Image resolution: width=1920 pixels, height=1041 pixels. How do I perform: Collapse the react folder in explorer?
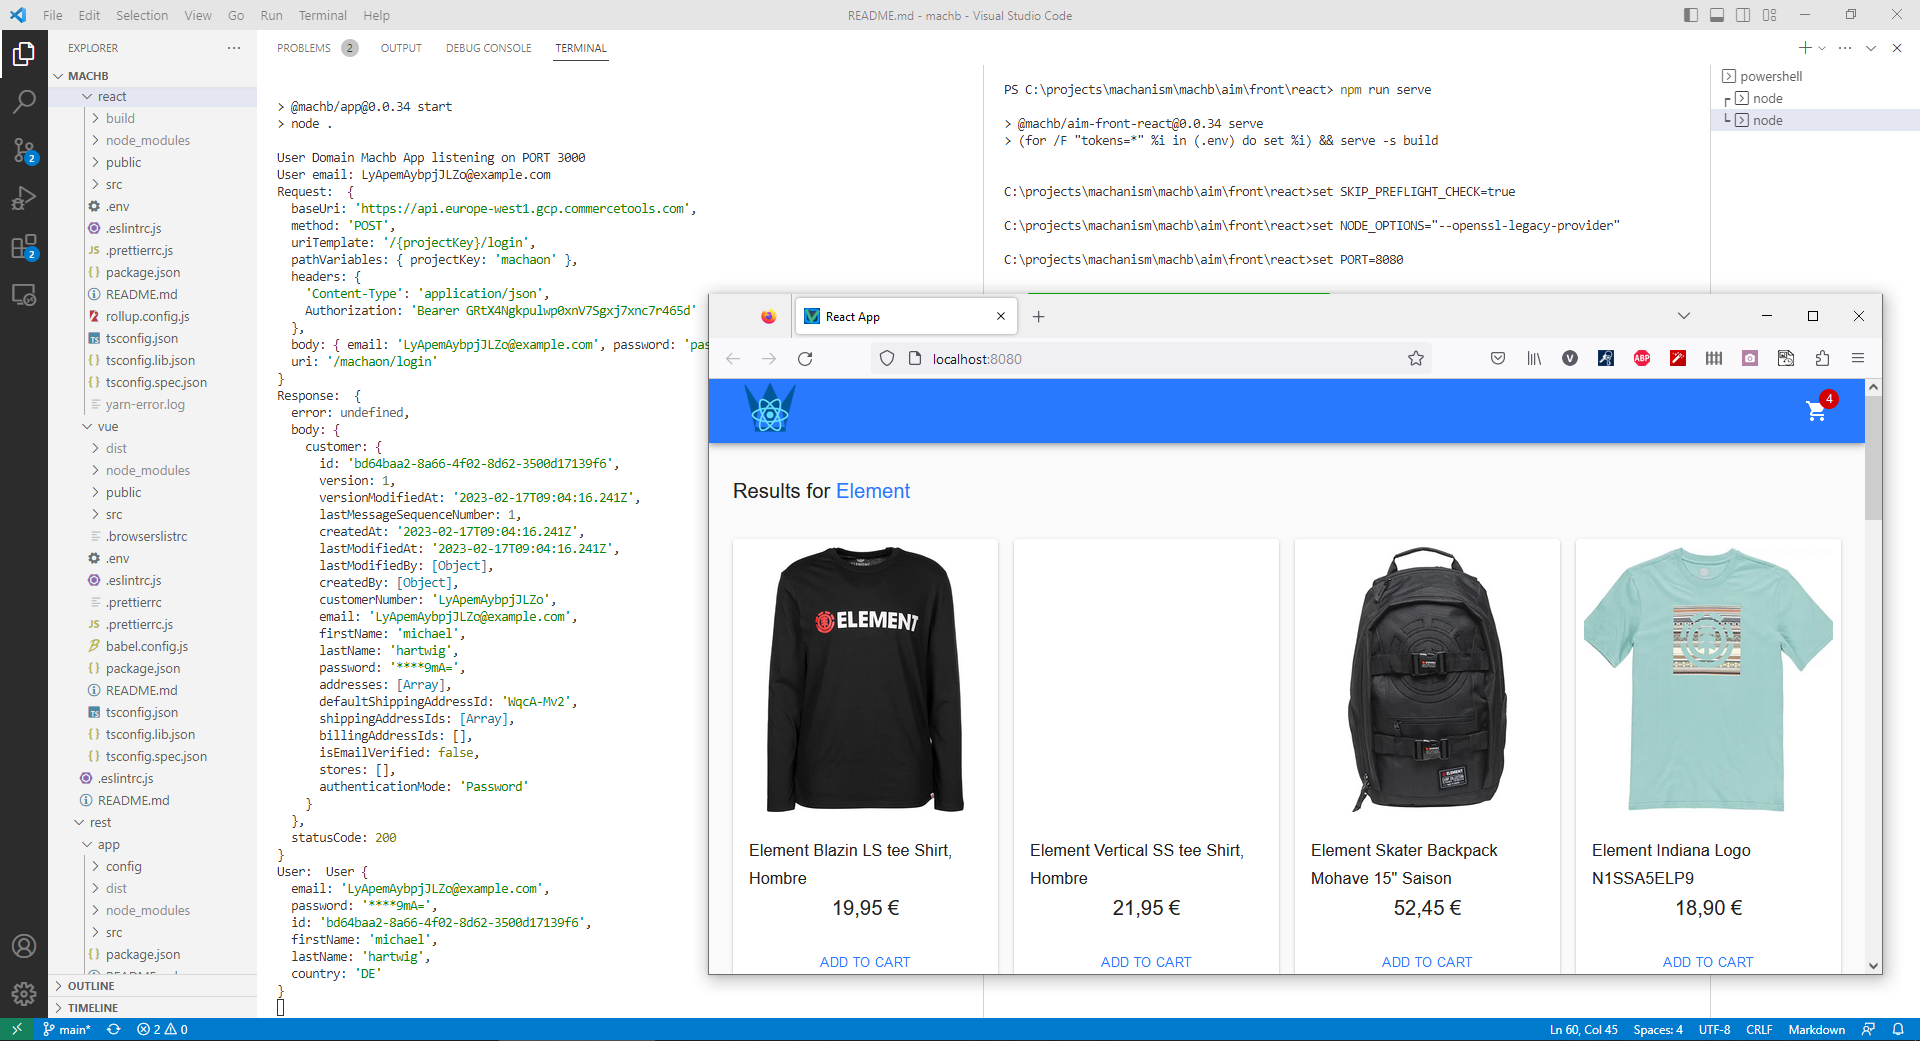click(152, 97)
